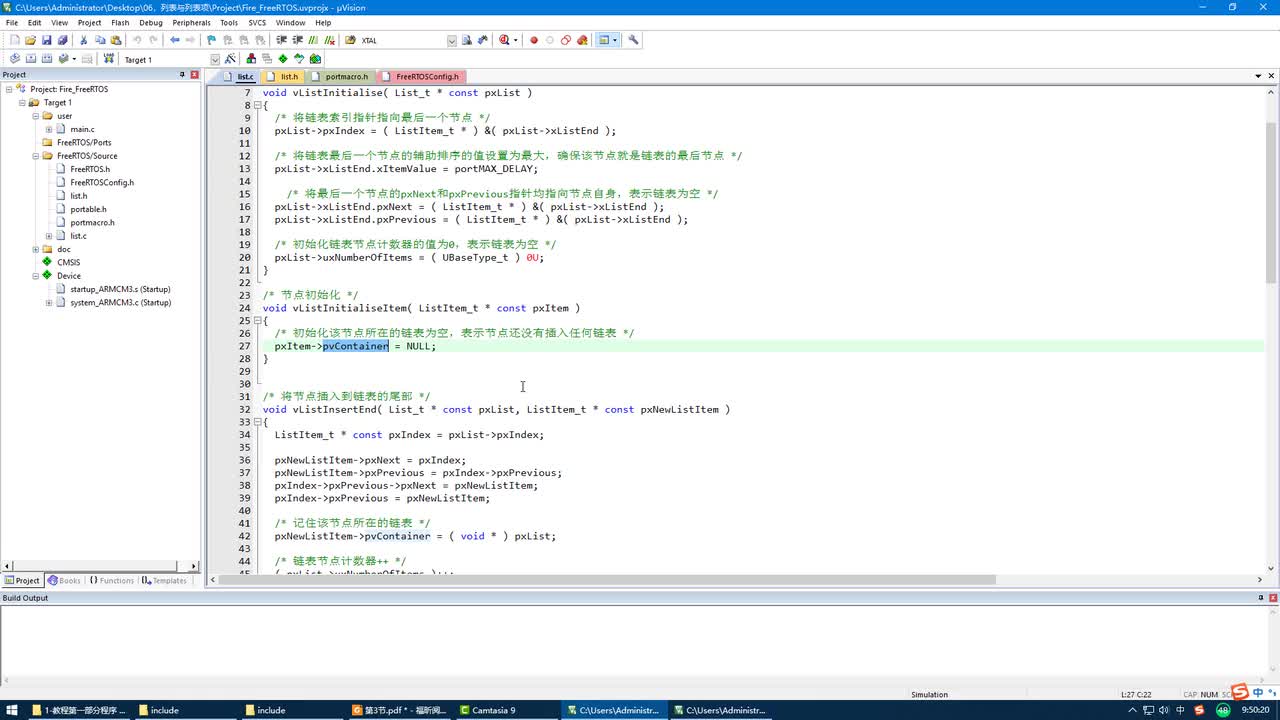
Task: Switch to the Books panel tab
Action: pyautogui.click(x=64, y=580)
